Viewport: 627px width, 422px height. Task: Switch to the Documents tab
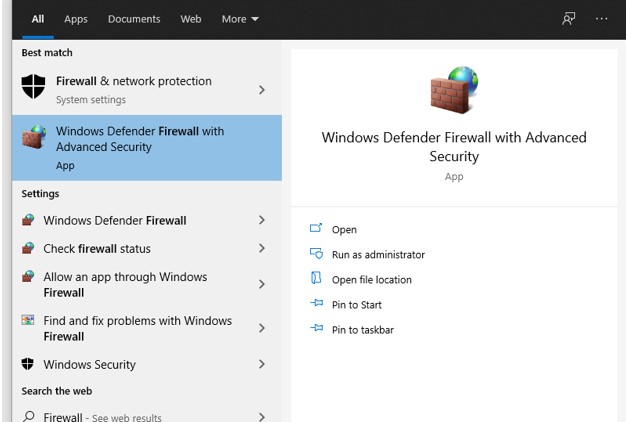pos(134,19)
